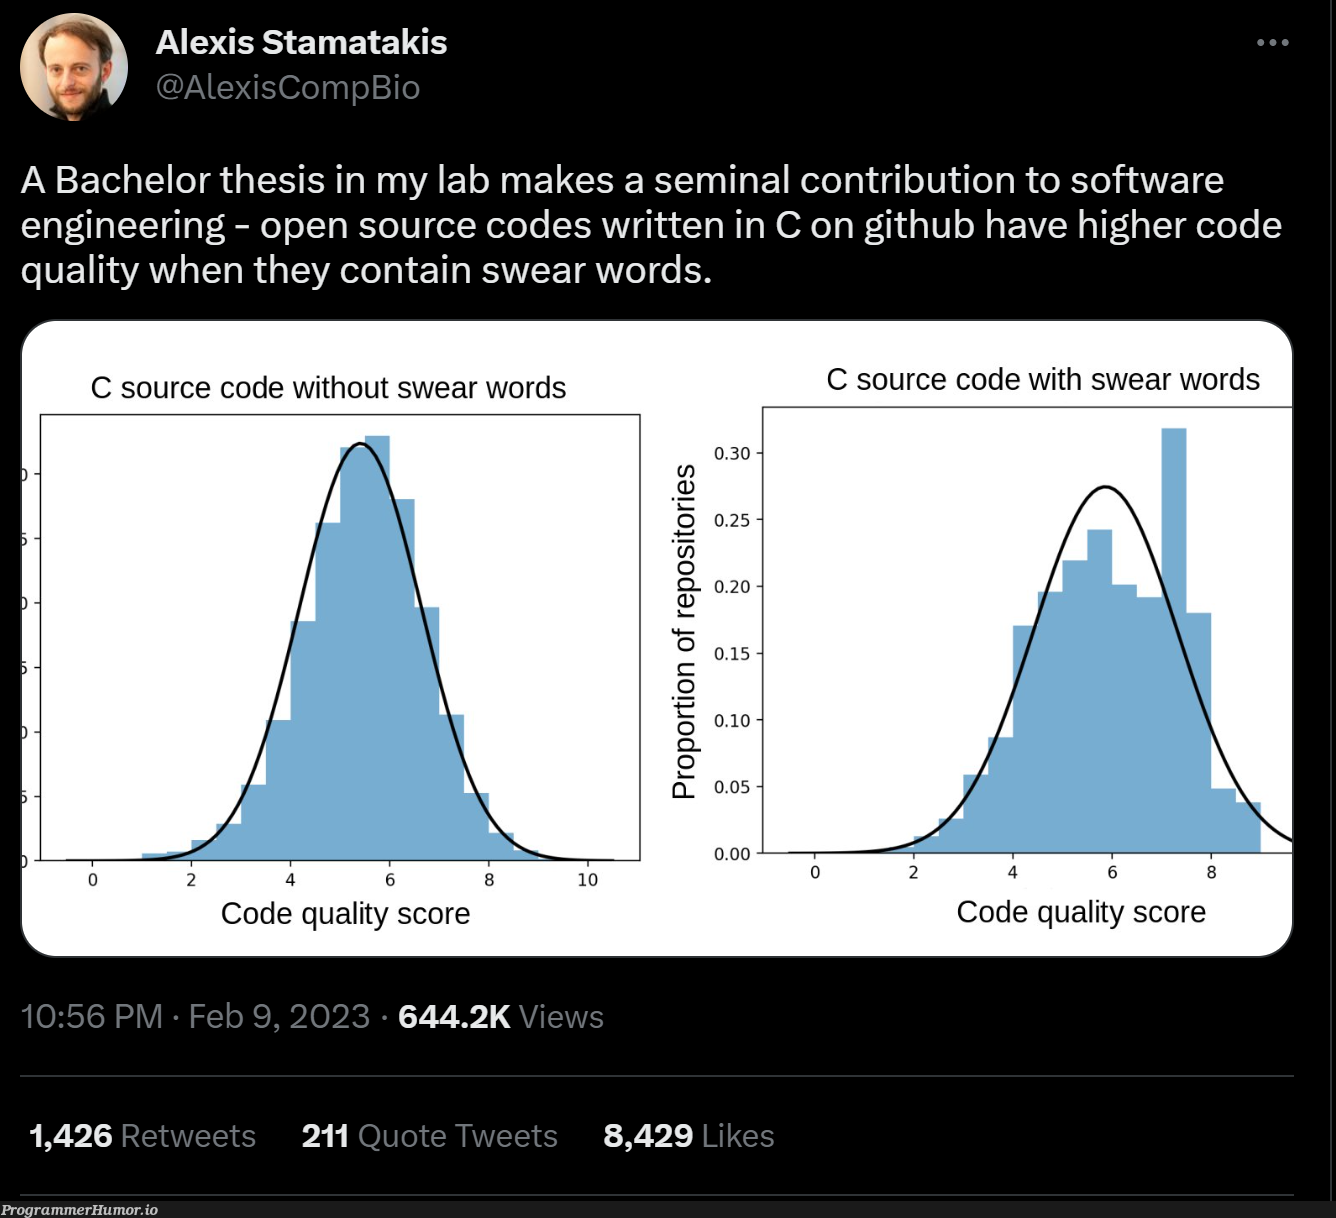1336x1218 pixels.
Task: Open the three-dot more options menu
Action: click(x=1272, y=43)
